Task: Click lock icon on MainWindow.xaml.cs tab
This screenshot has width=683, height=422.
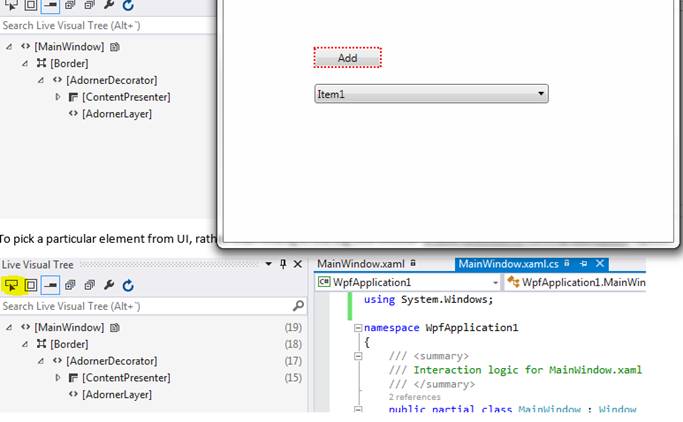Action: 567,263
